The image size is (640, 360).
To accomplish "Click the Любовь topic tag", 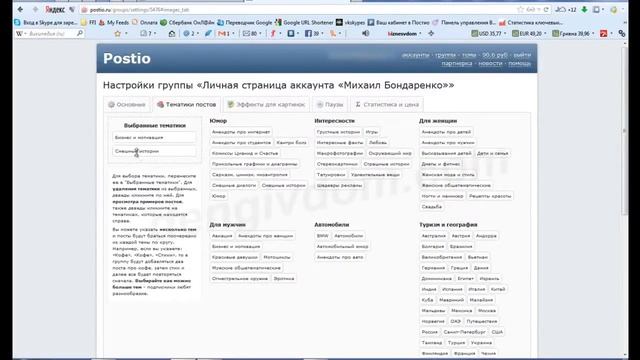I will pyautogui.click(x=378, y=142).
